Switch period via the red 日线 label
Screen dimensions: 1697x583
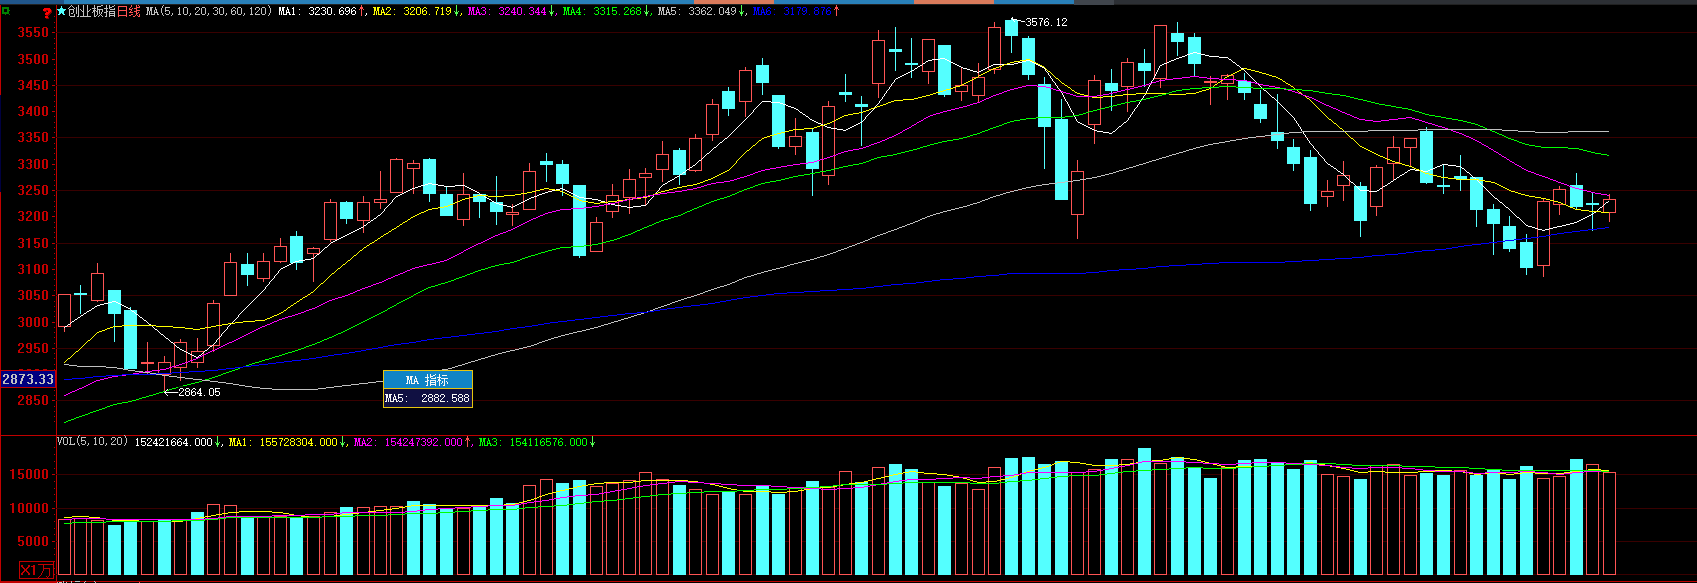(x=129, y=11)
